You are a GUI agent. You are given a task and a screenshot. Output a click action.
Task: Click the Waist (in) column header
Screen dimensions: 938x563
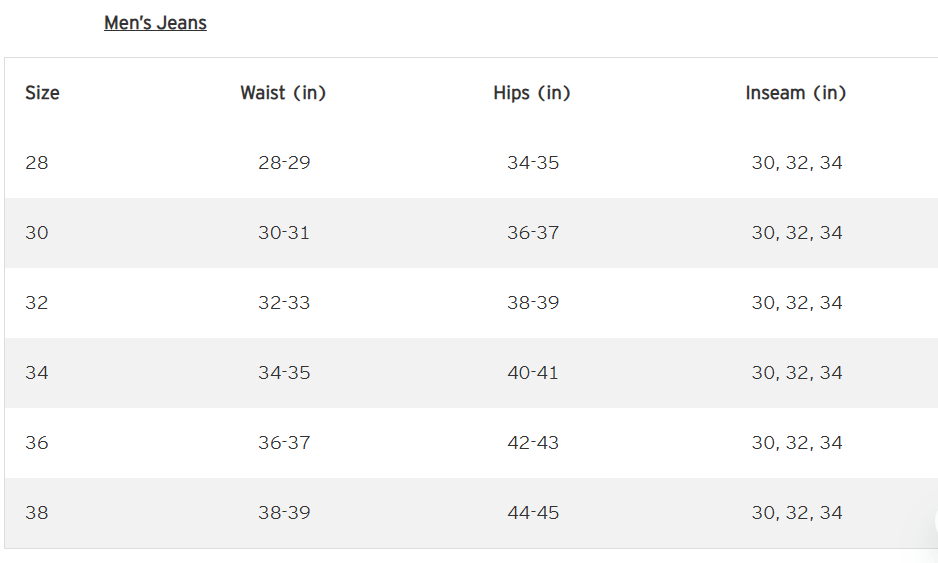(x=283, y=93)
